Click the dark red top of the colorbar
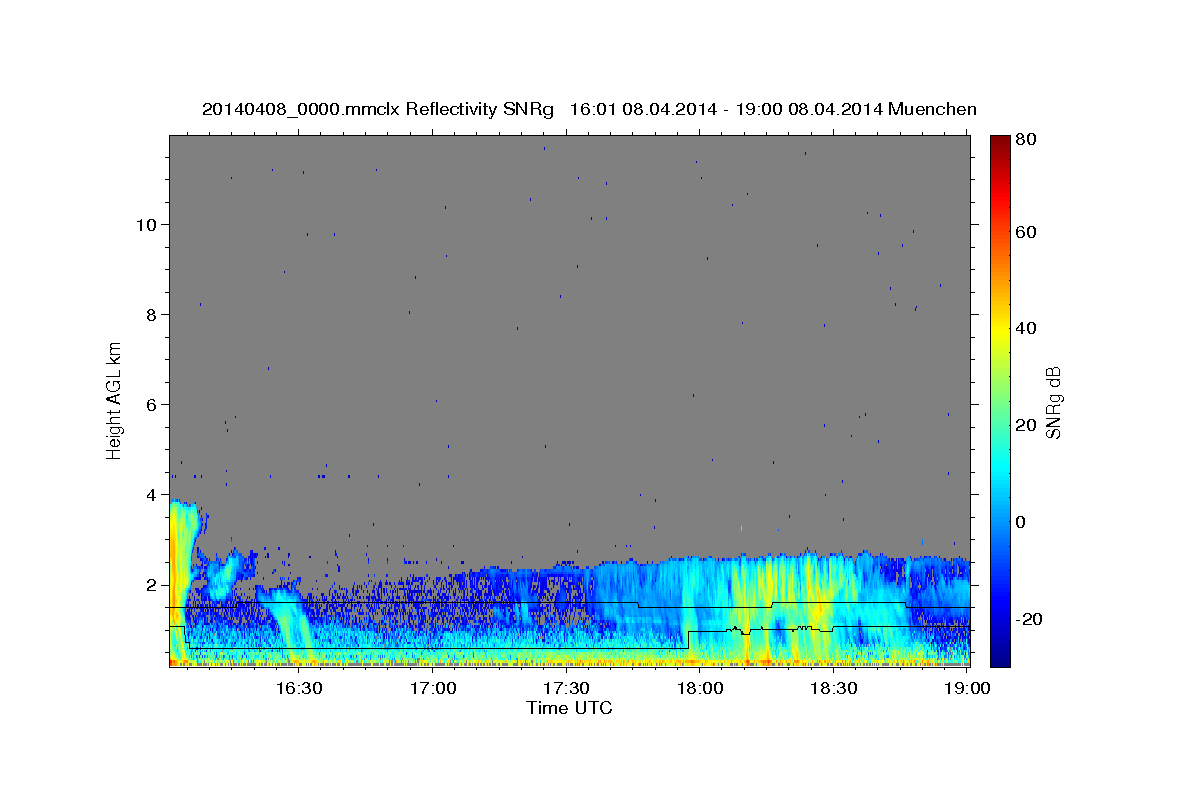 1000,142
